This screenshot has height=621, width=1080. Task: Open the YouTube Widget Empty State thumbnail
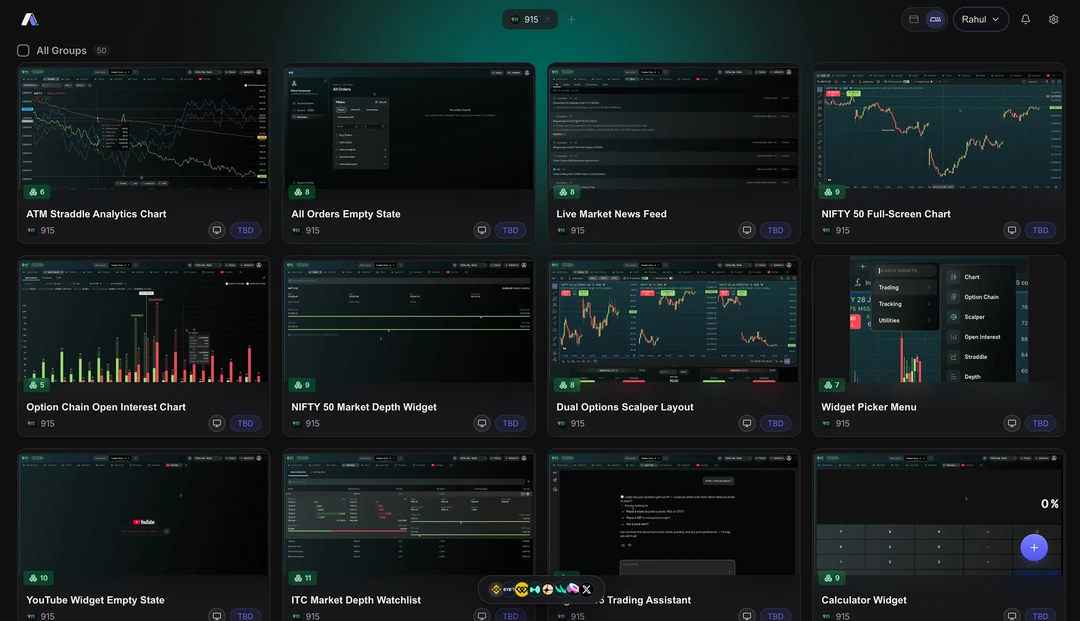144,514
